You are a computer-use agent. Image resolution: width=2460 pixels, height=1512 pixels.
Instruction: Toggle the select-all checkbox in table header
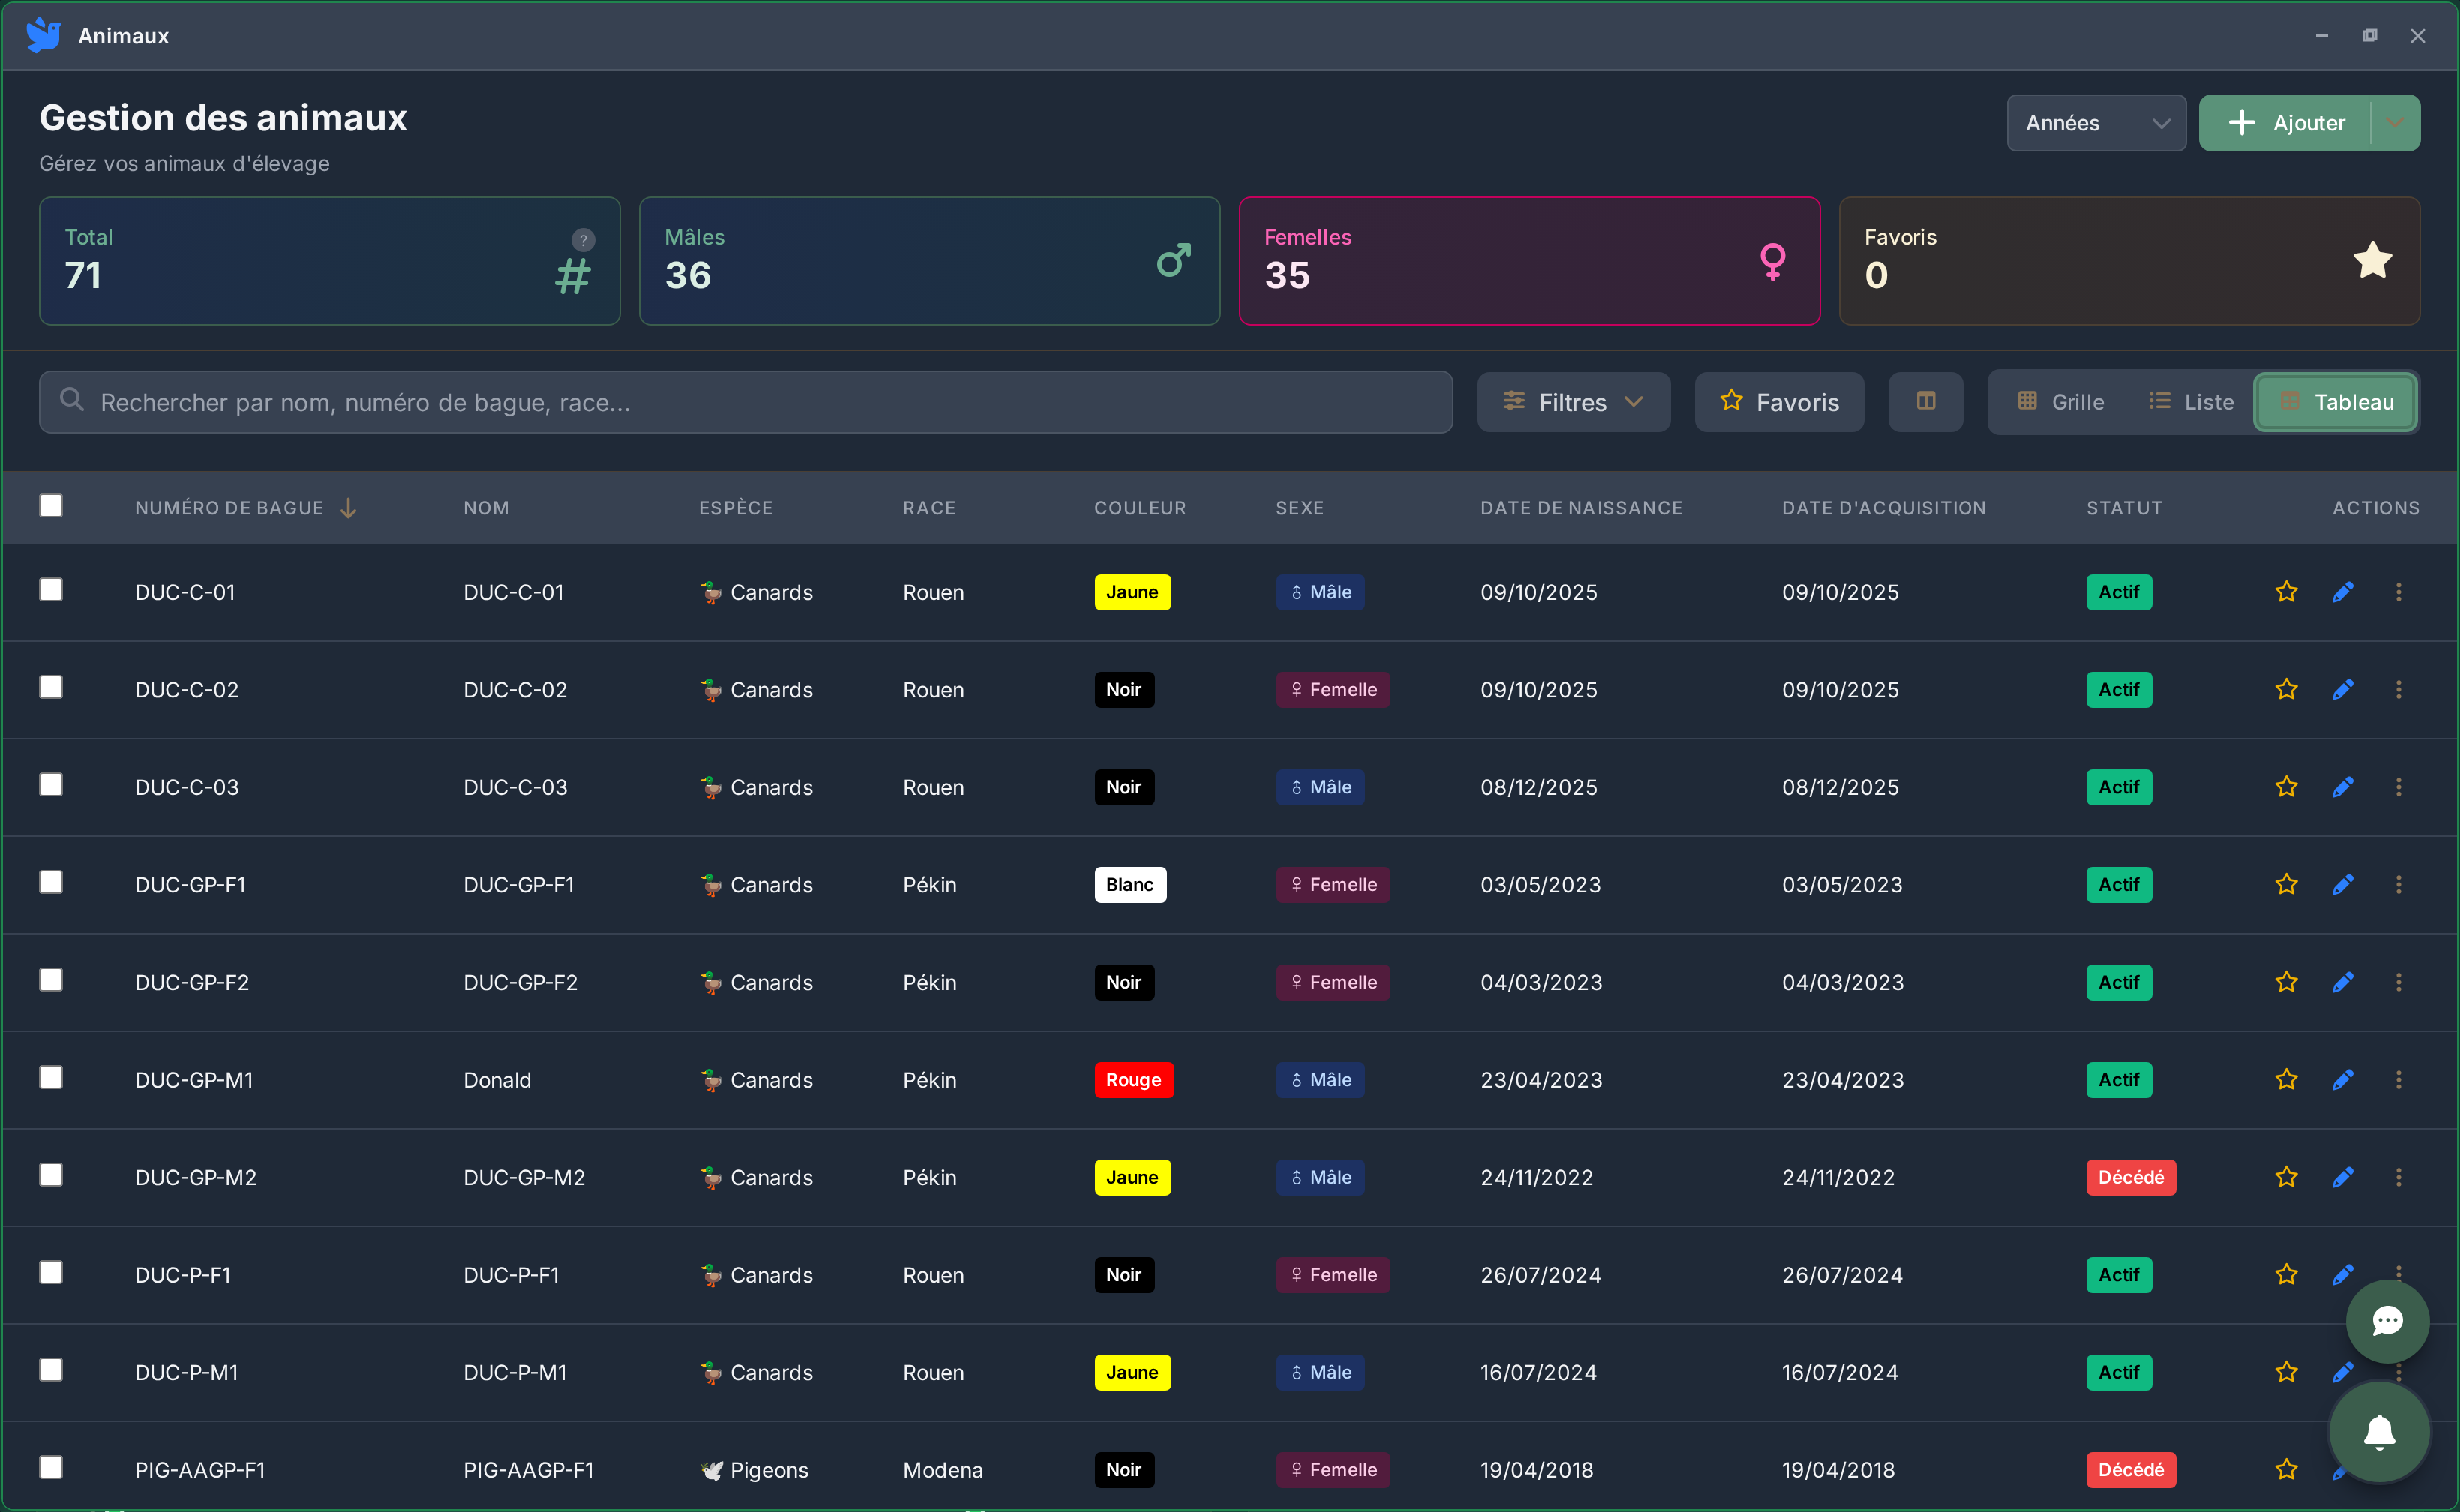click(x=51, y=506)
